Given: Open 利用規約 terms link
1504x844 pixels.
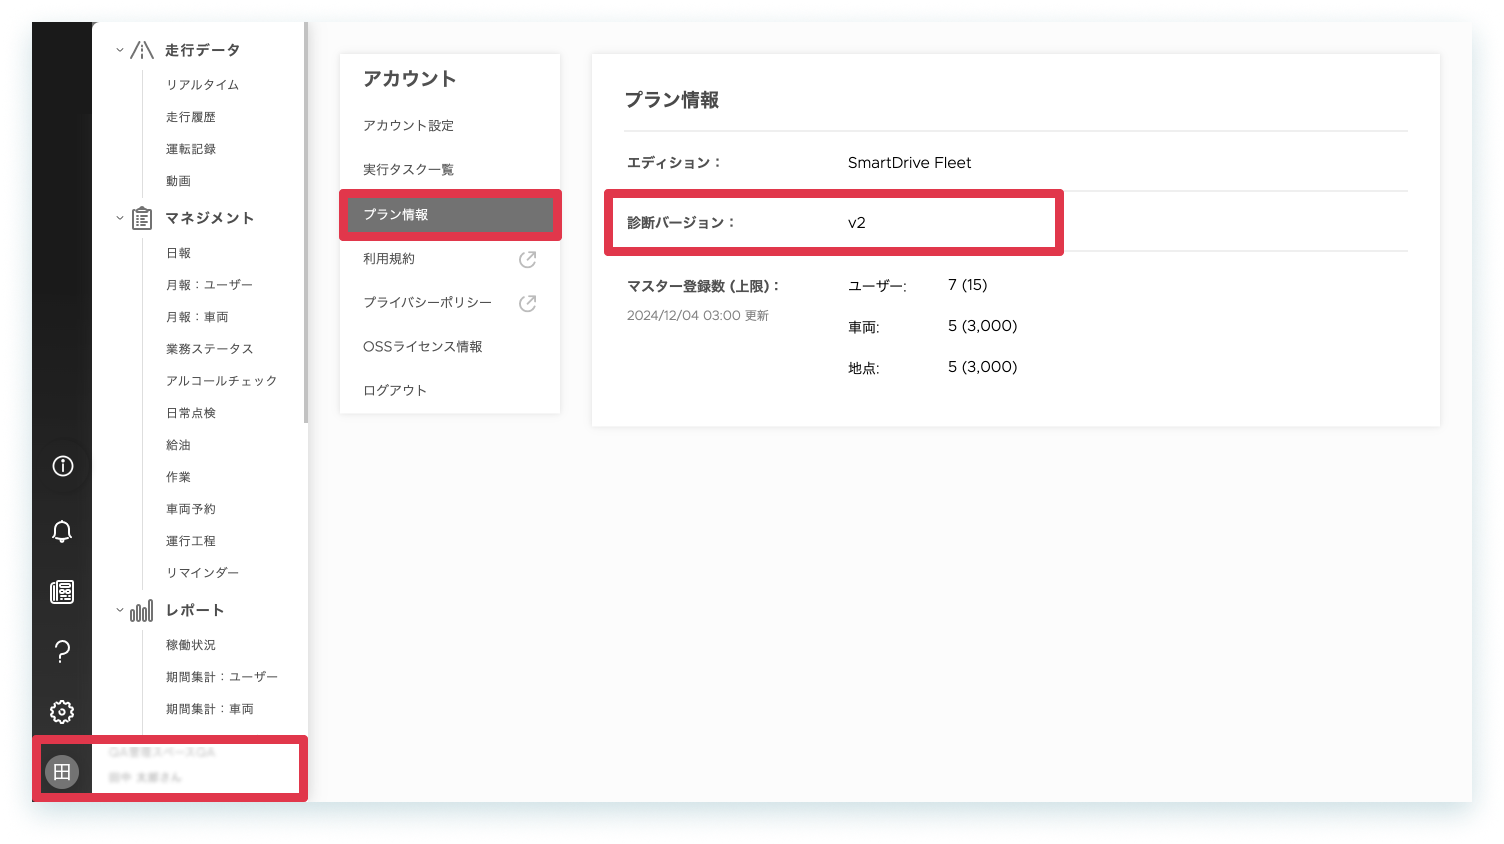Looking at the screenshot, I should pos(389,259).
